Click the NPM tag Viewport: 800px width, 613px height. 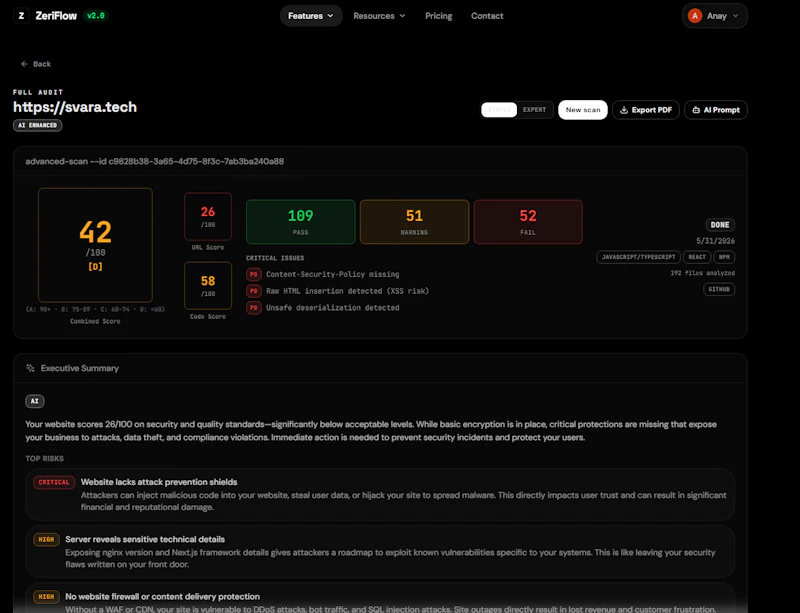tap(724, 257)
